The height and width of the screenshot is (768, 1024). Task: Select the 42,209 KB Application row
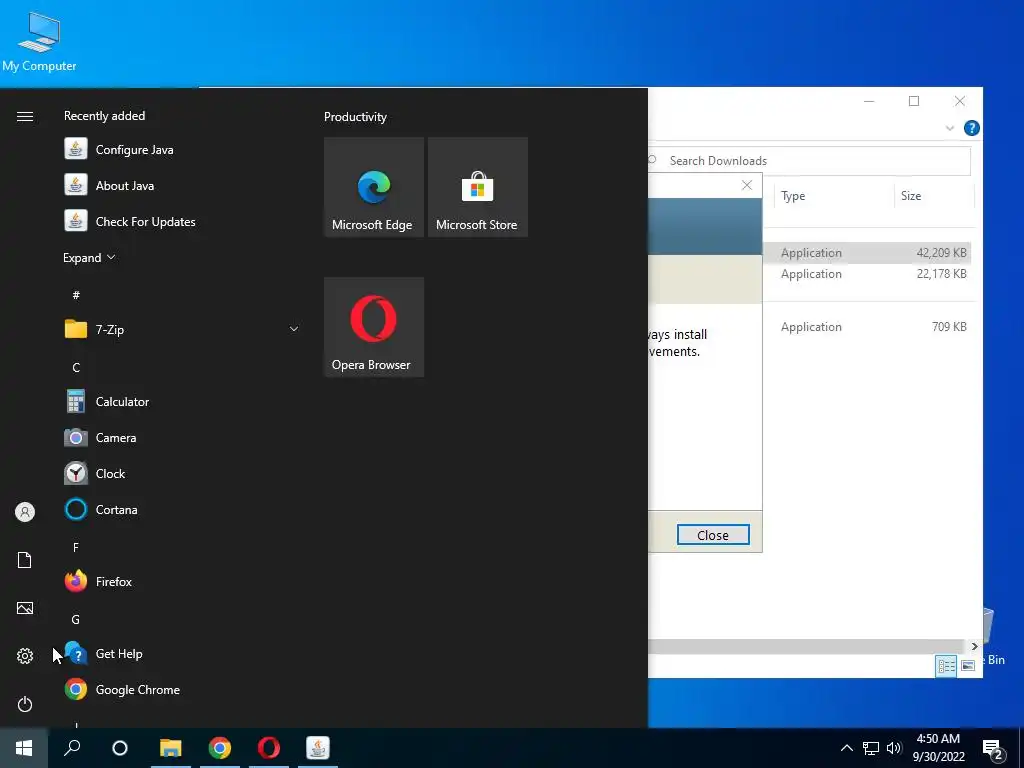pos(867,253)
